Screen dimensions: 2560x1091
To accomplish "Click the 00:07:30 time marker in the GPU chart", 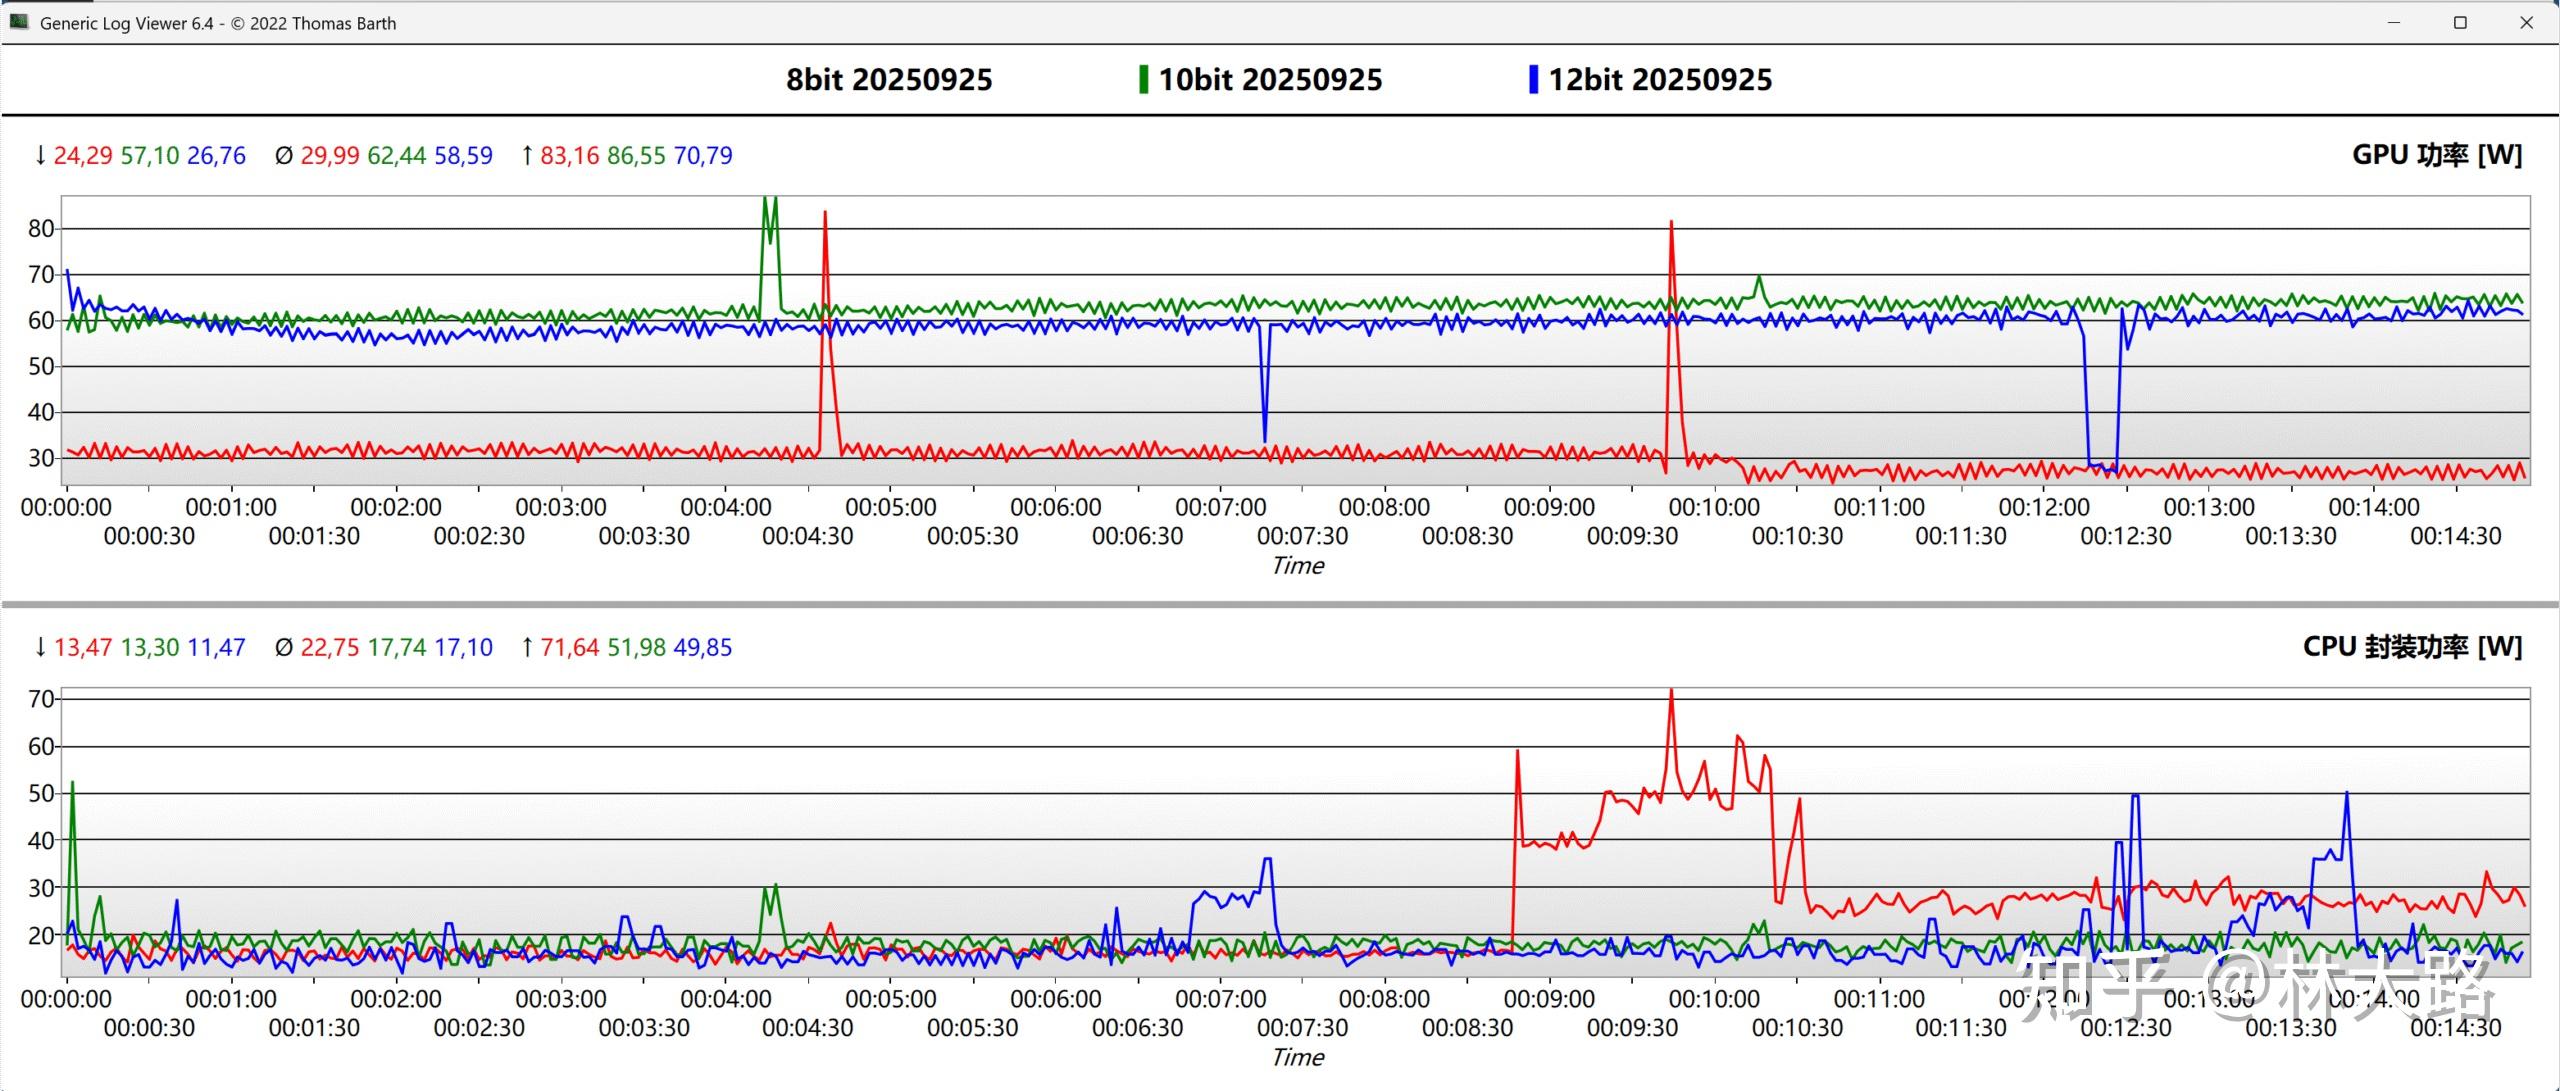I will (1302, 536).
